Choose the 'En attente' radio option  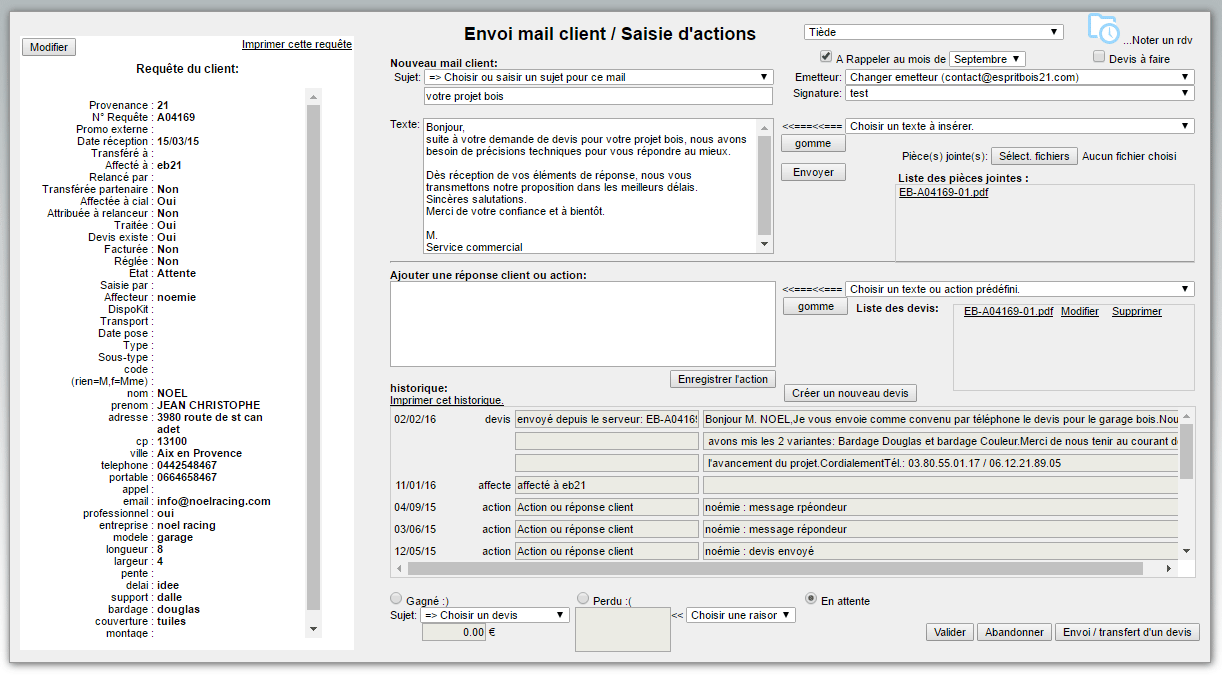coord(811,599)
